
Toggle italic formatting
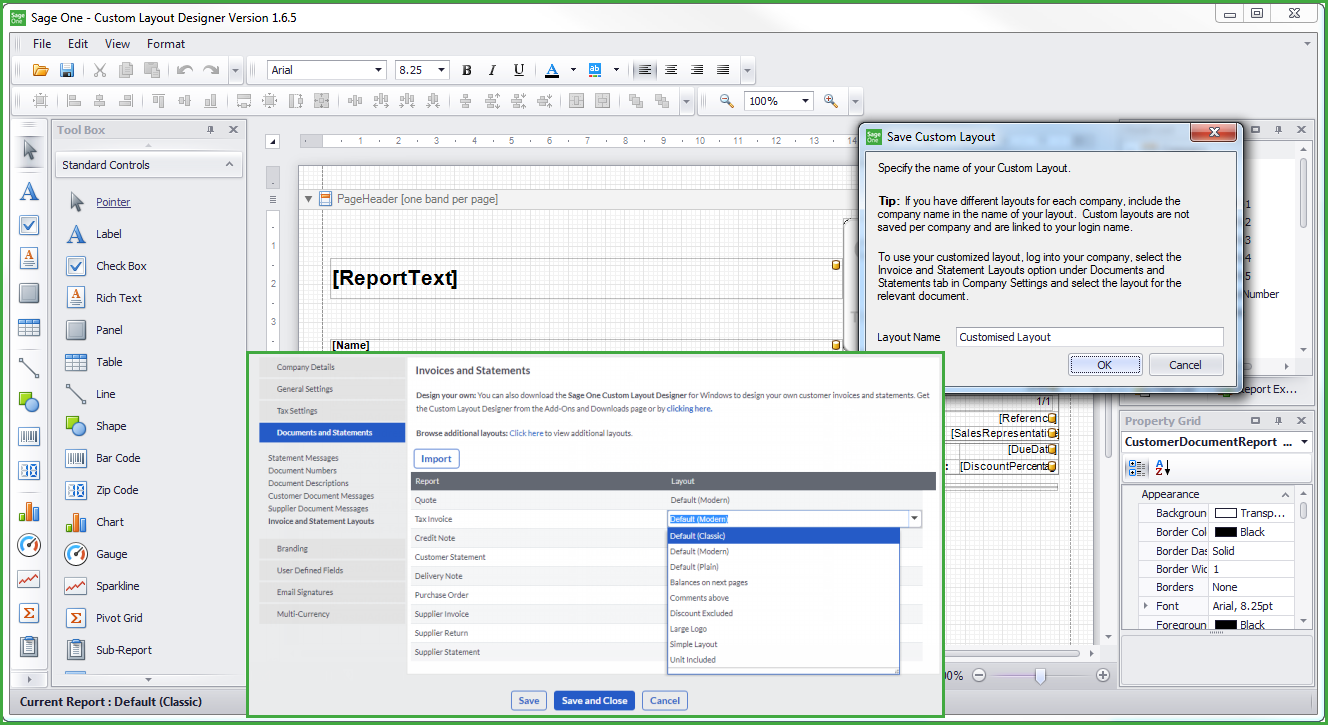pos(492,70)
